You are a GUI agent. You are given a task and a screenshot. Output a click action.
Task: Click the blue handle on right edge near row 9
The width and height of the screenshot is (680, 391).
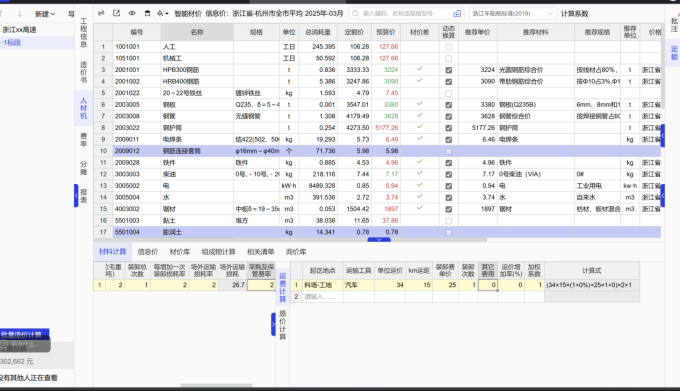point(662,135)
